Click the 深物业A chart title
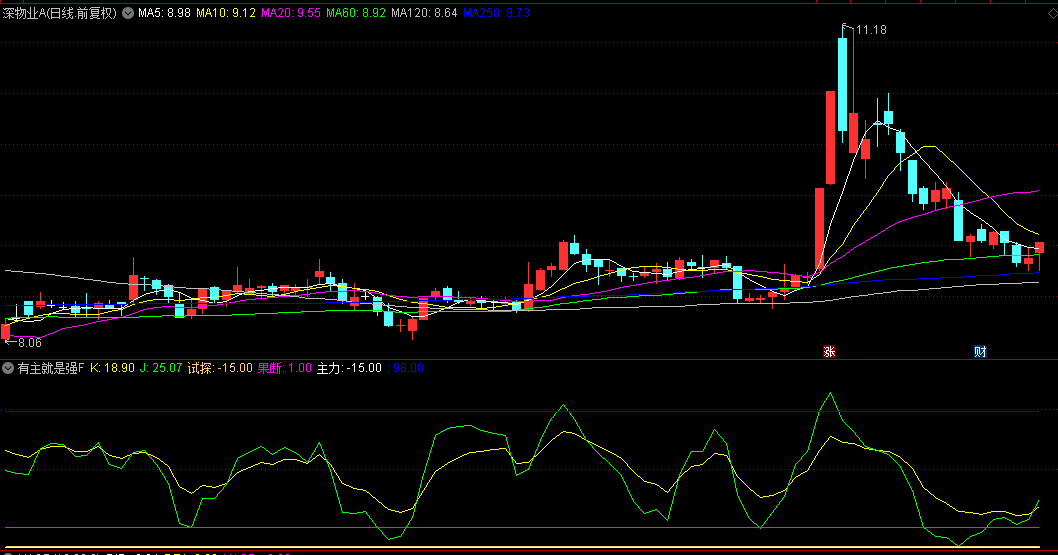Screen dimensions: 1058x555 pos(60,14)
